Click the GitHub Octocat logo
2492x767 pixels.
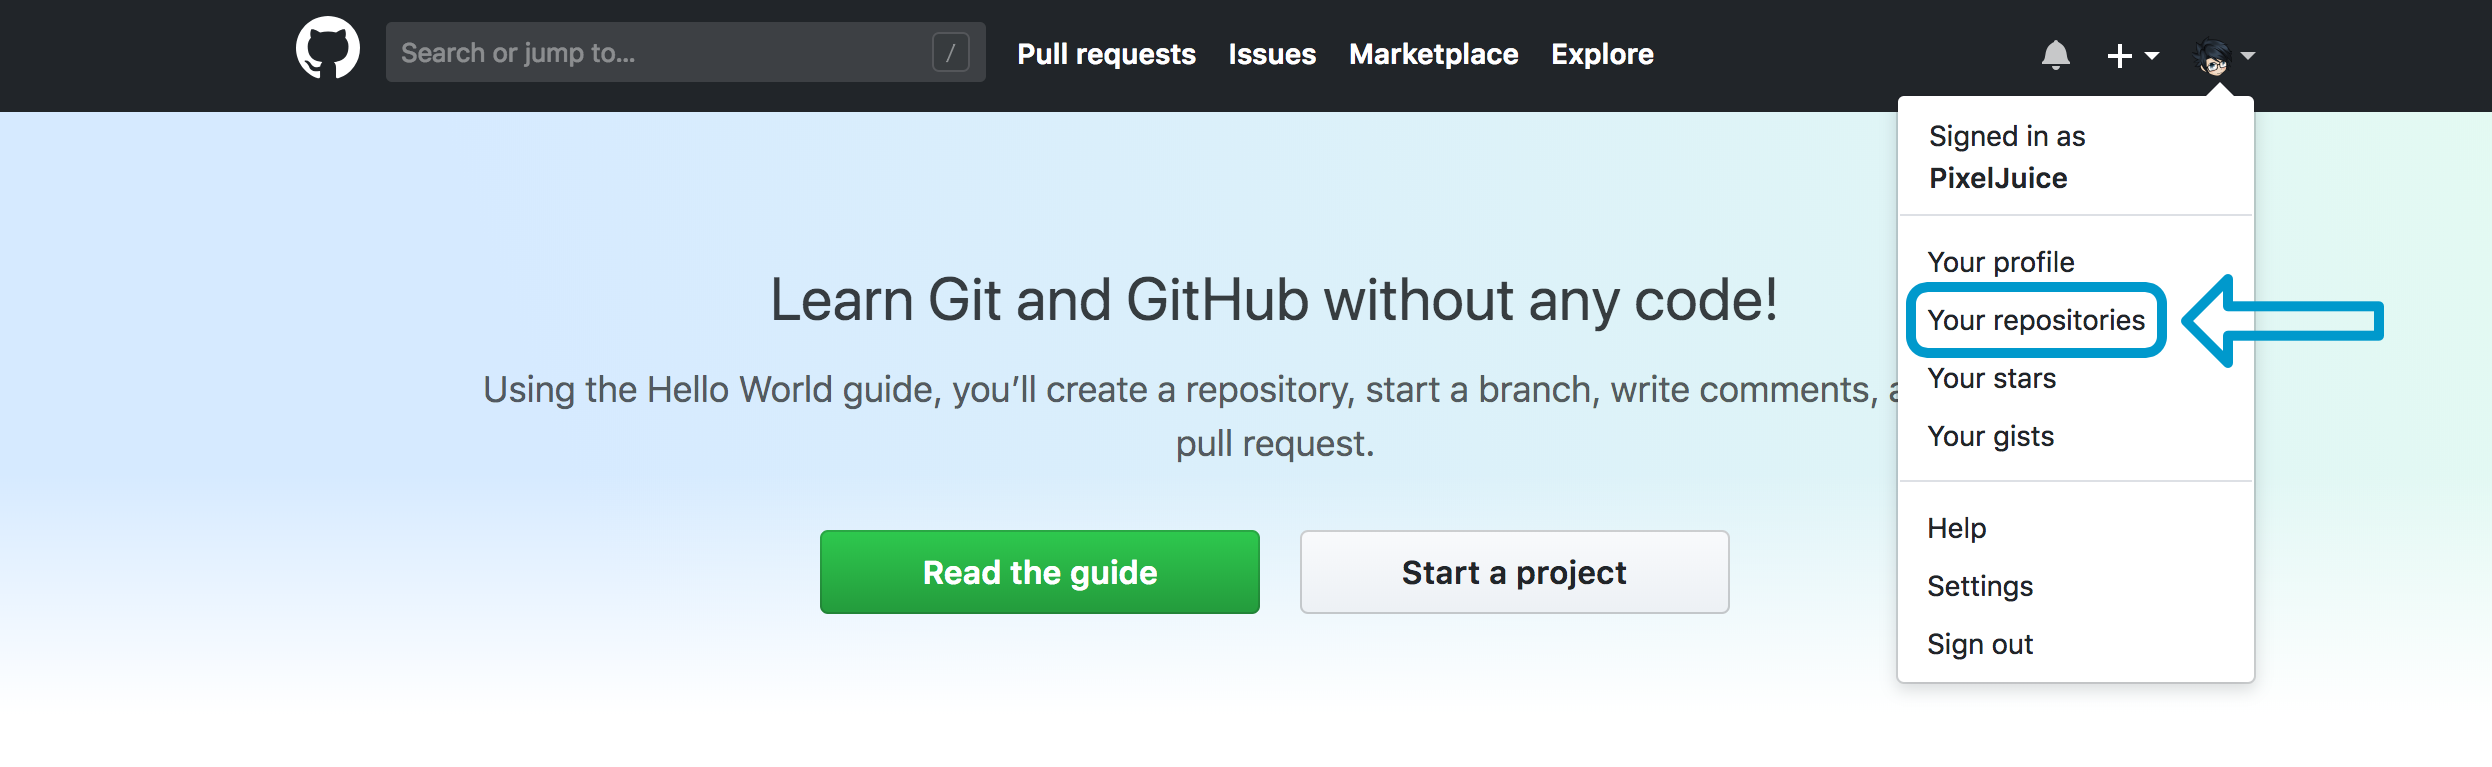pyautogui.click(x=328, y=48)
